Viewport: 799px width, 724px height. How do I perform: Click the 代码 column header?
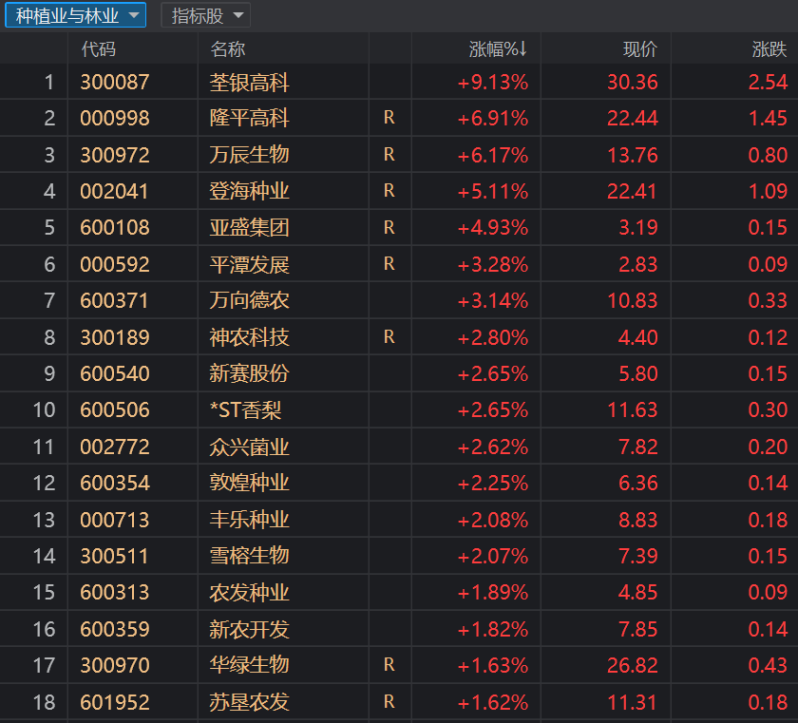tap(99, 48)
